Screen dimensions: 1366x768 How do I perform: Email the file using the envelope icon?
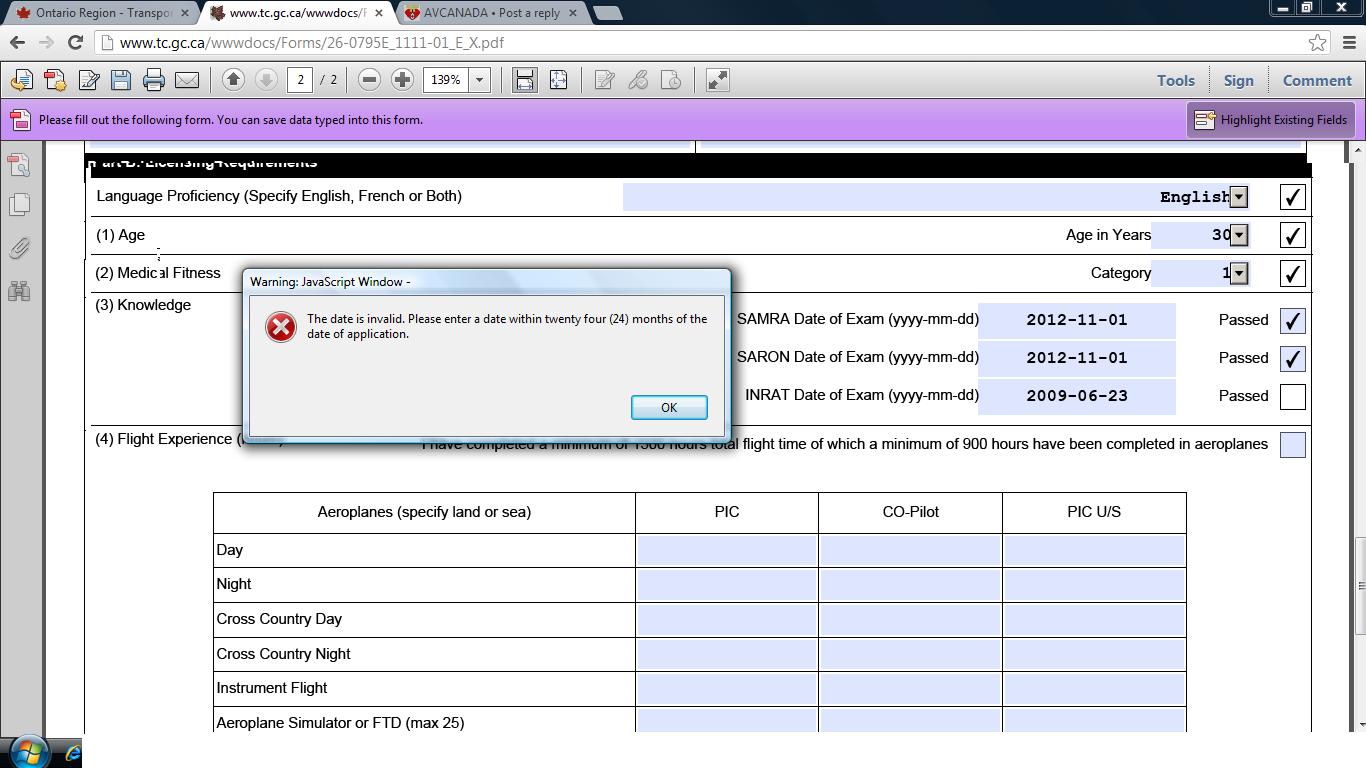[x=187, y=80]
